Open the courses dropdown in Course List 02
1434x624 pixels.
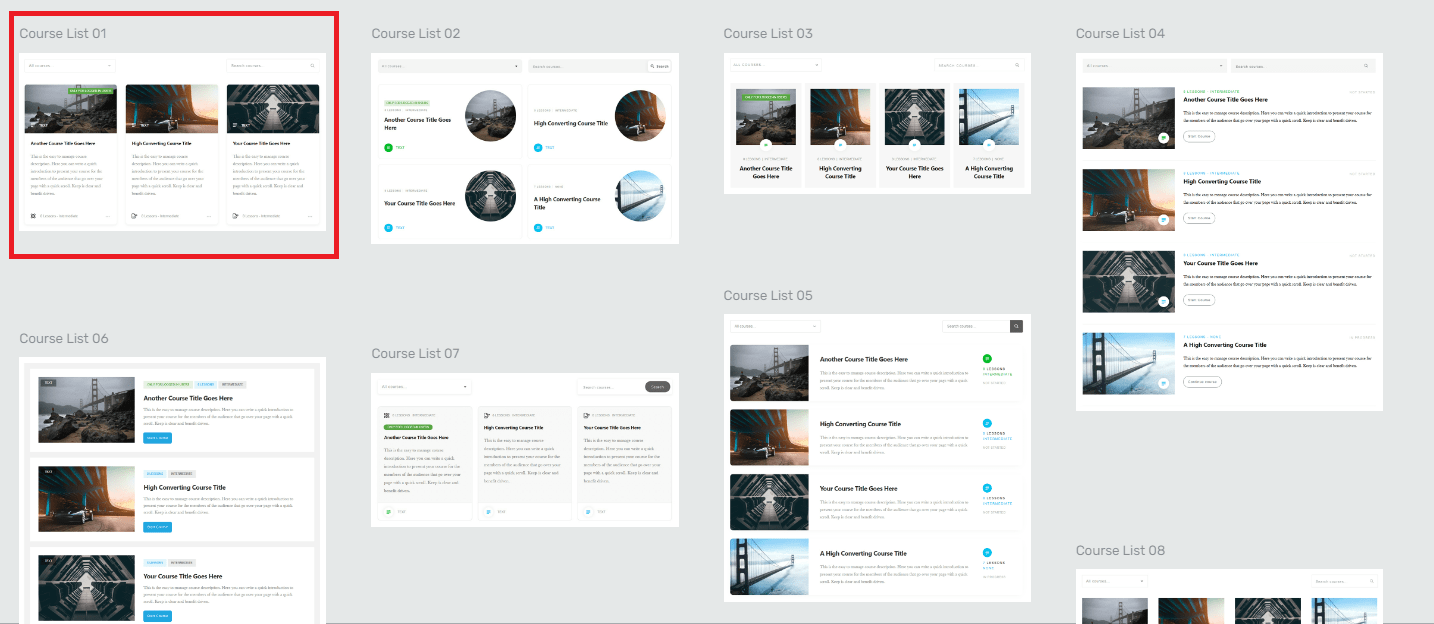point(450,66)
